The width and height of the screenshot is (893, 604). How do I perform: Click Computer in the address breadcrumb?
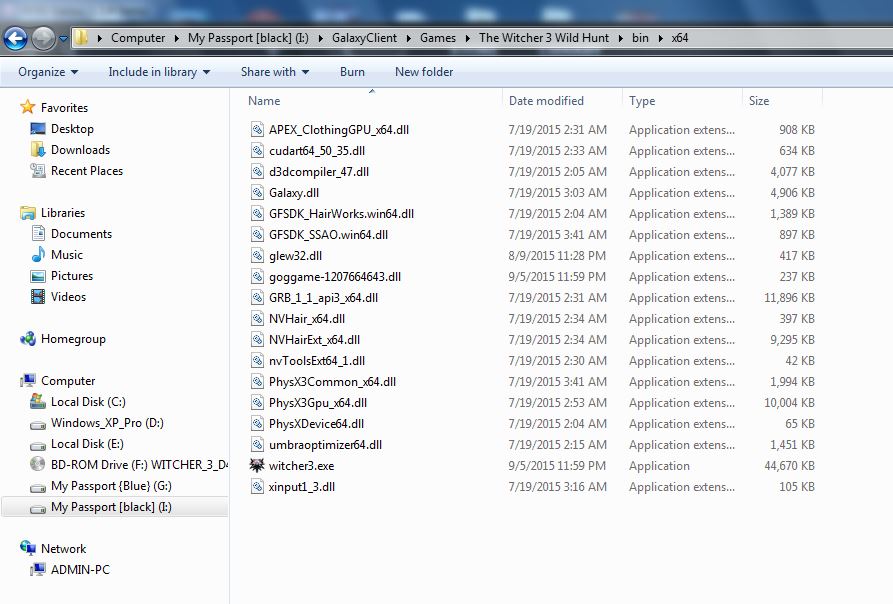click(138, 38)
